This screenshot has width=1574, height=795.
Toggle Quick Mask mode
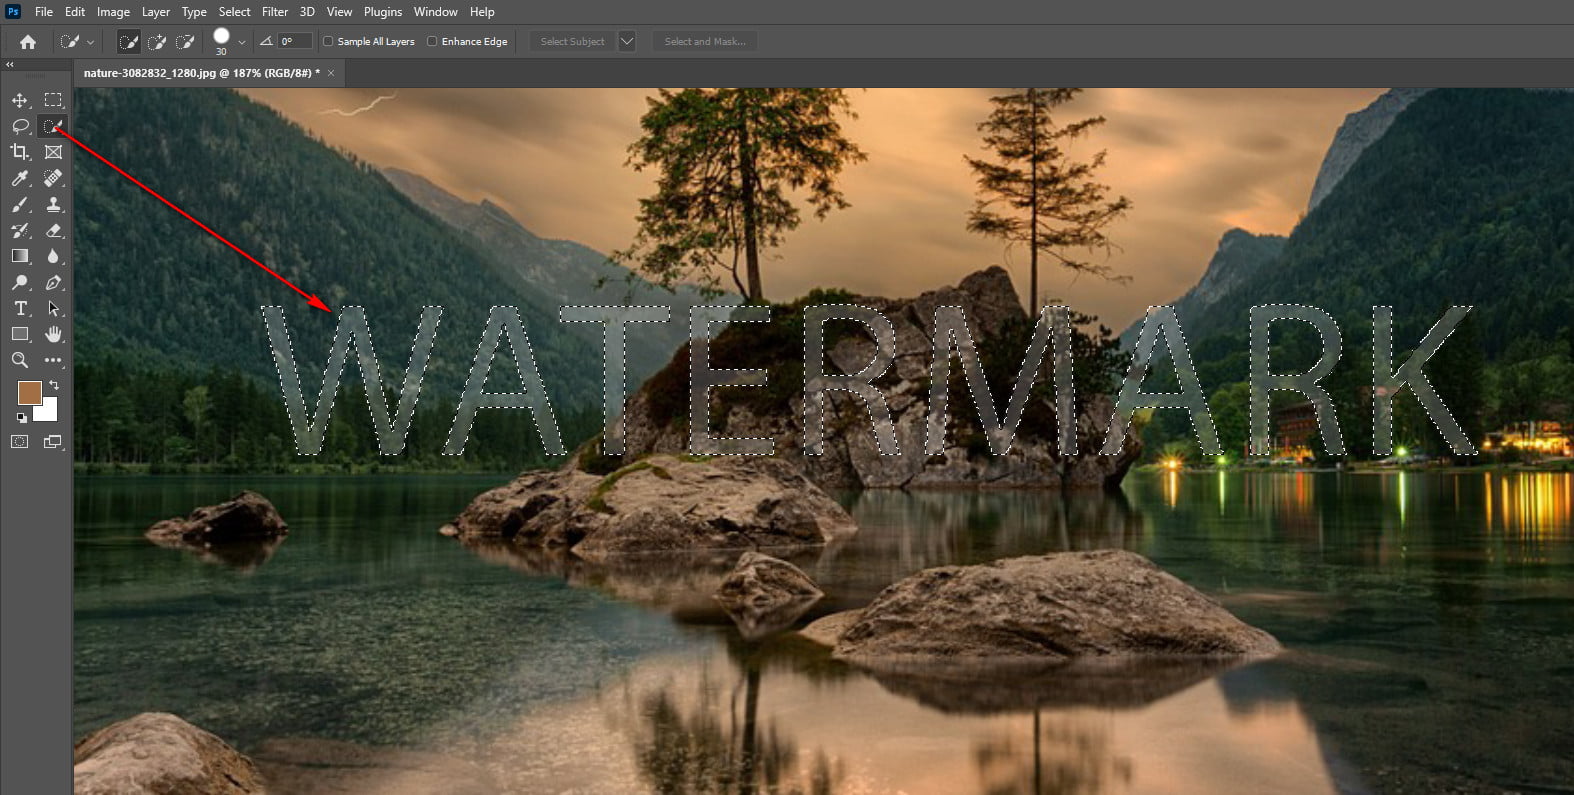pyautogui.click(x=20, y=441)
